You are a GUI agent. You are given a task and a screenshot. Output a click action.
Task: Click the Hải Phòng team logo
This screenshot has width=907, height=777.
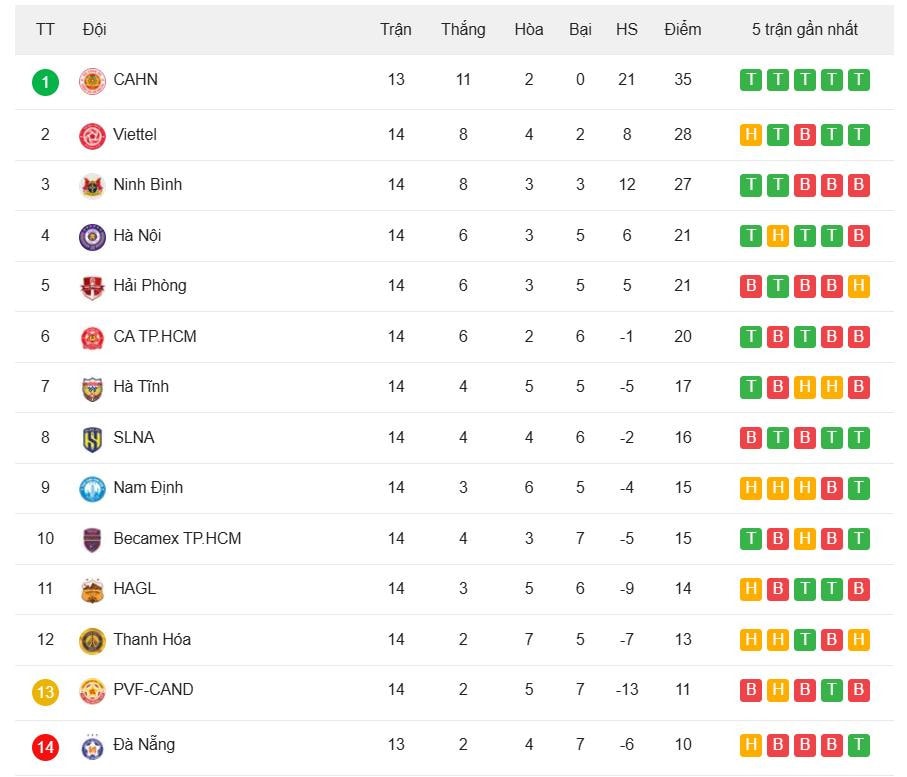[x=92, y=287]
